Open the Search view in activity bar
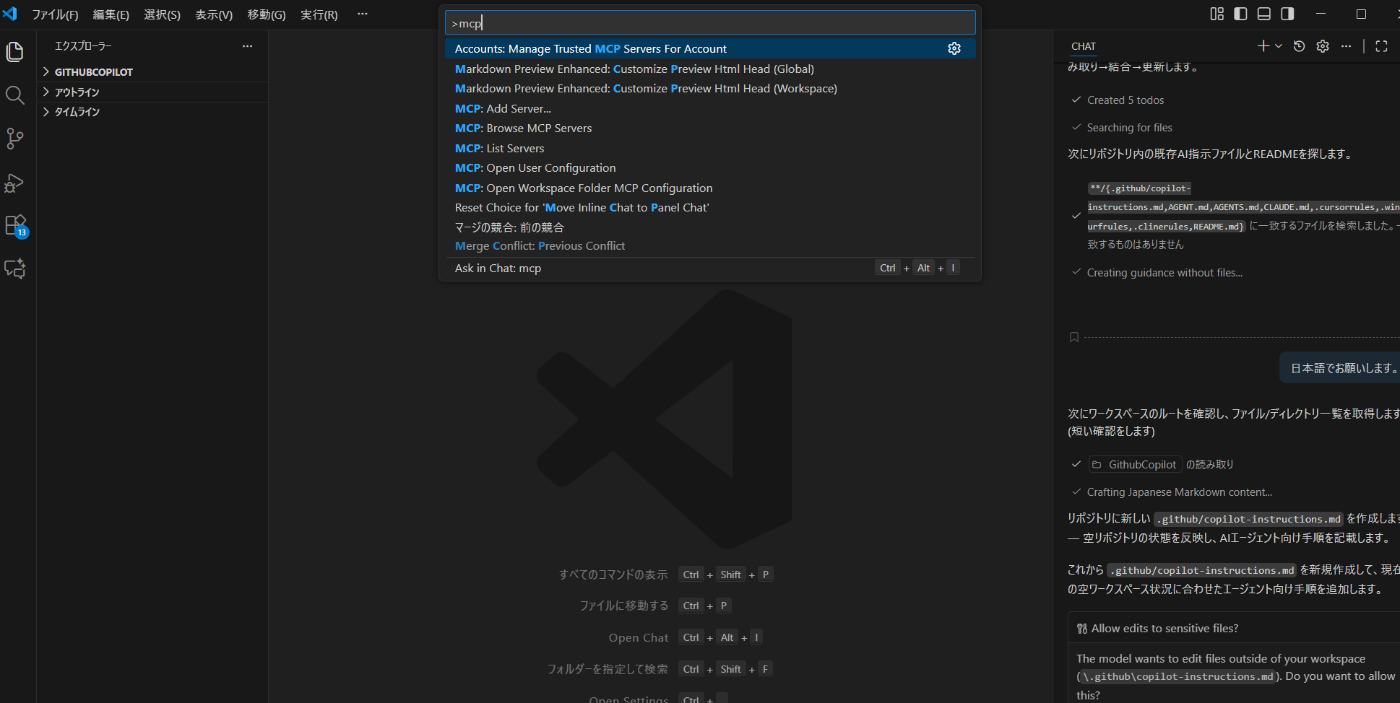 (15, 95)
